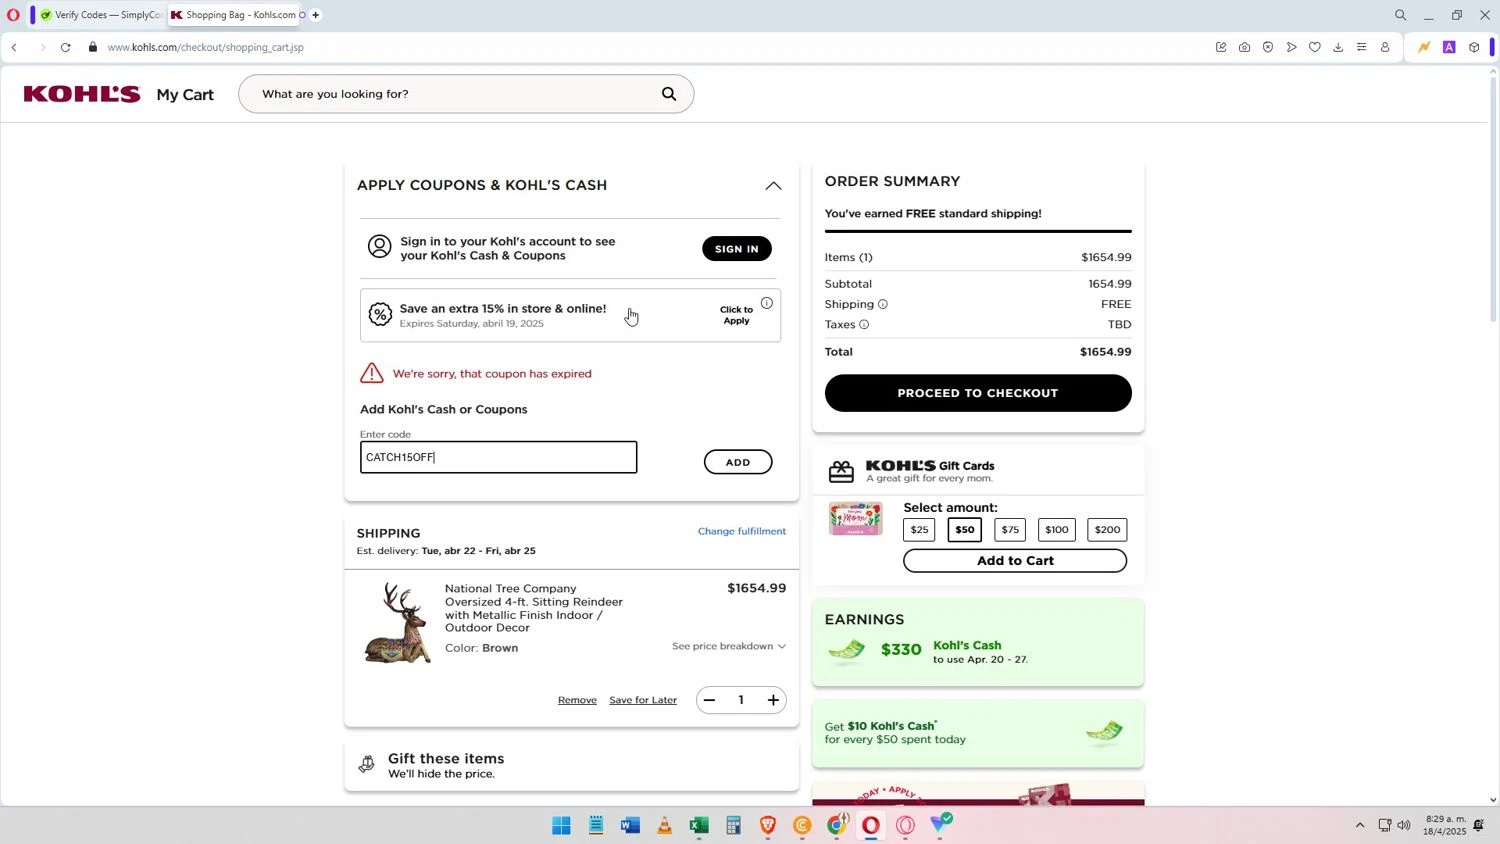Select the $200 gift card amount
This screenshot has width=1500, height=844.
point(1107,530)
